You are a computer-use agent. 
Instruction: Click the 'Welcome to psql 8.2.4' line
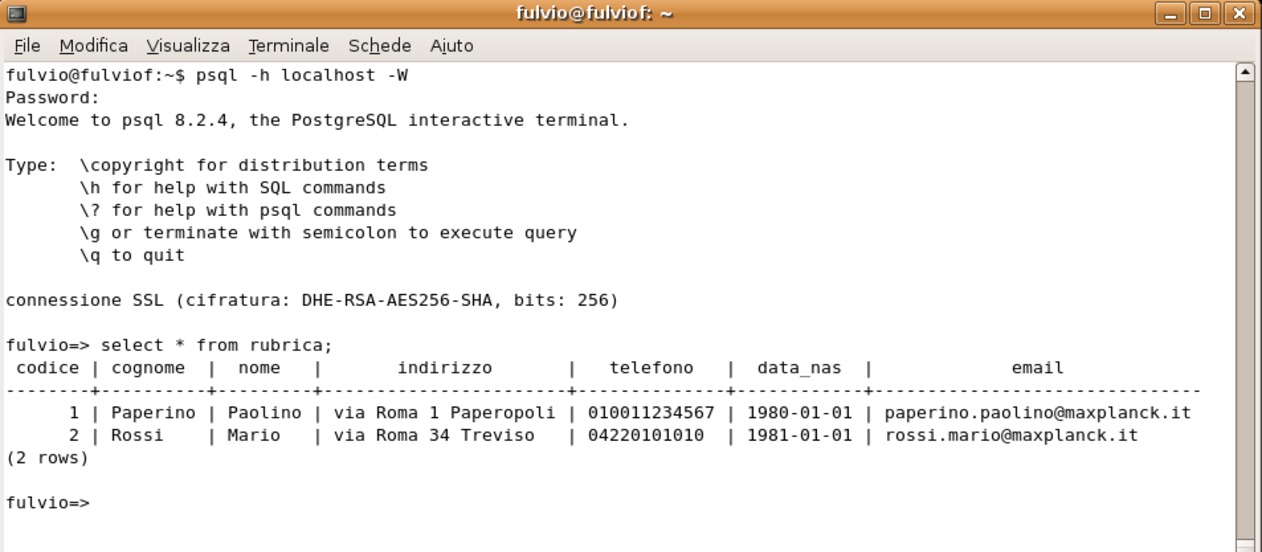coord(317,120)
